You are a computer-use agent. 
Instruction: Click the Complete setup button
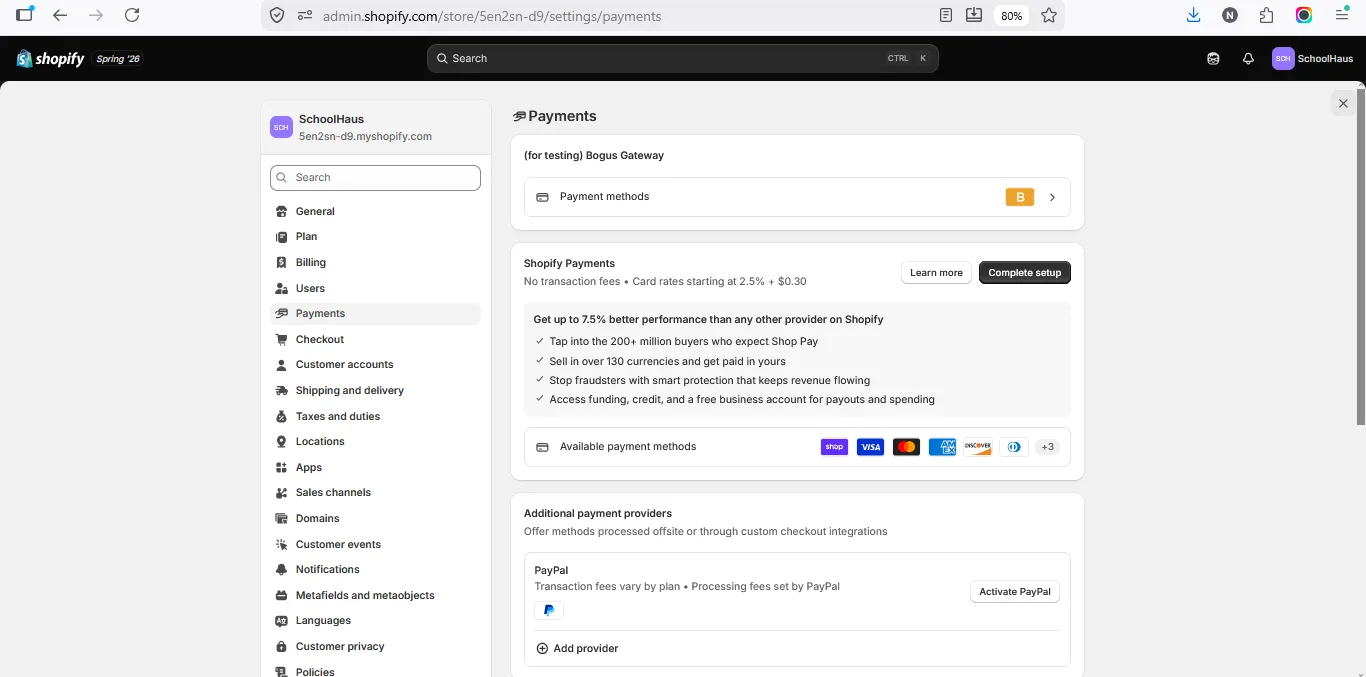[1025, 273]
